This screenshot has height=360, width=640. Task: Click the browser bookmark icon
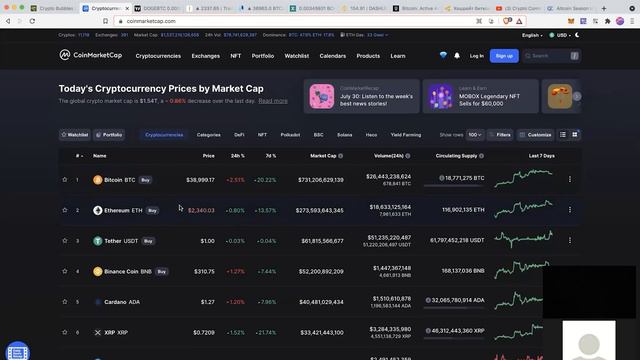click(x=106, y=21)
